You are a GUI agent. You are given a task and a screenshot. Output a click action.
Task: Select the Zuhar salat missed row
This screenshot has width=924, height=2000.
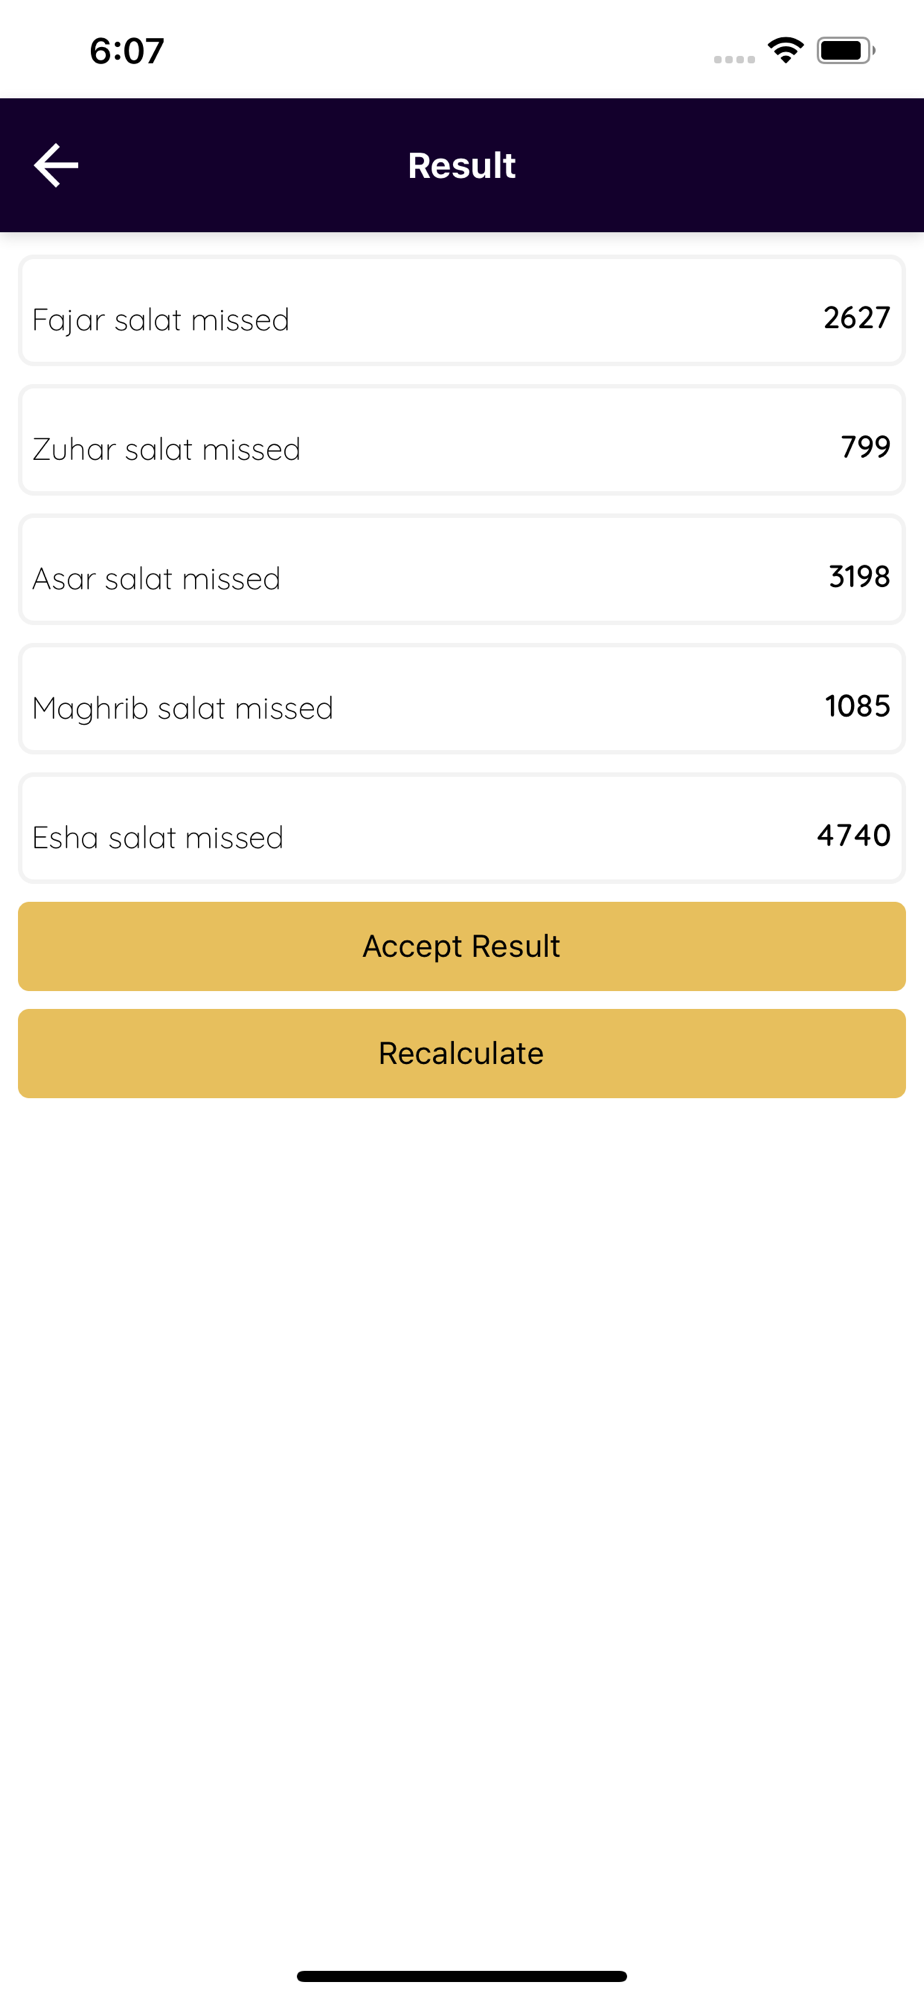(x=462, y=440)
